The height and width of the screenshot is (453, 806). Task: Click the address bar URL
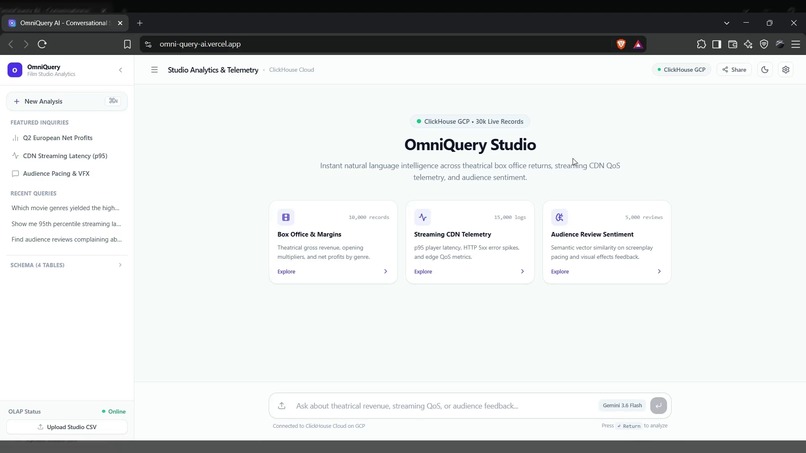200,44
